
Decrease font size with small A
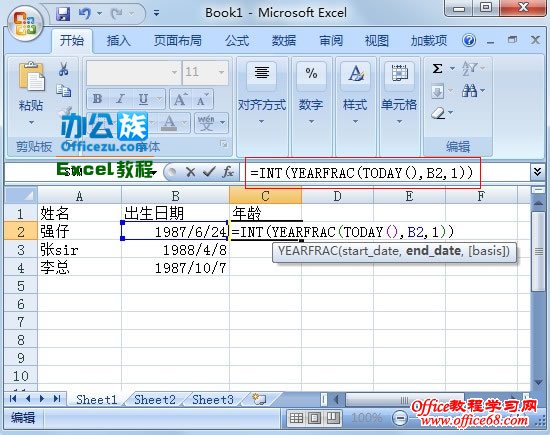pyautogui.click(x=202, y=99)
